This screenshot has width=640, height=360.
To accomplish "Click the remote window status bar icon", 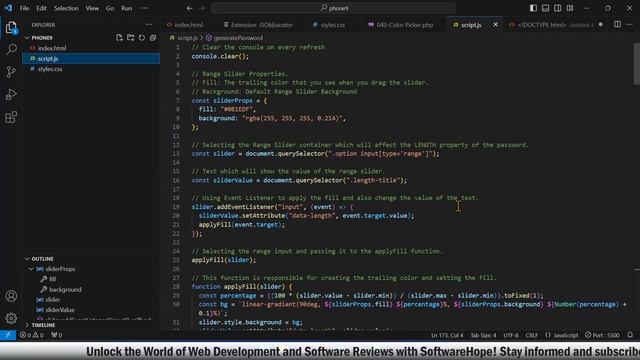I will tap(8, 335).
